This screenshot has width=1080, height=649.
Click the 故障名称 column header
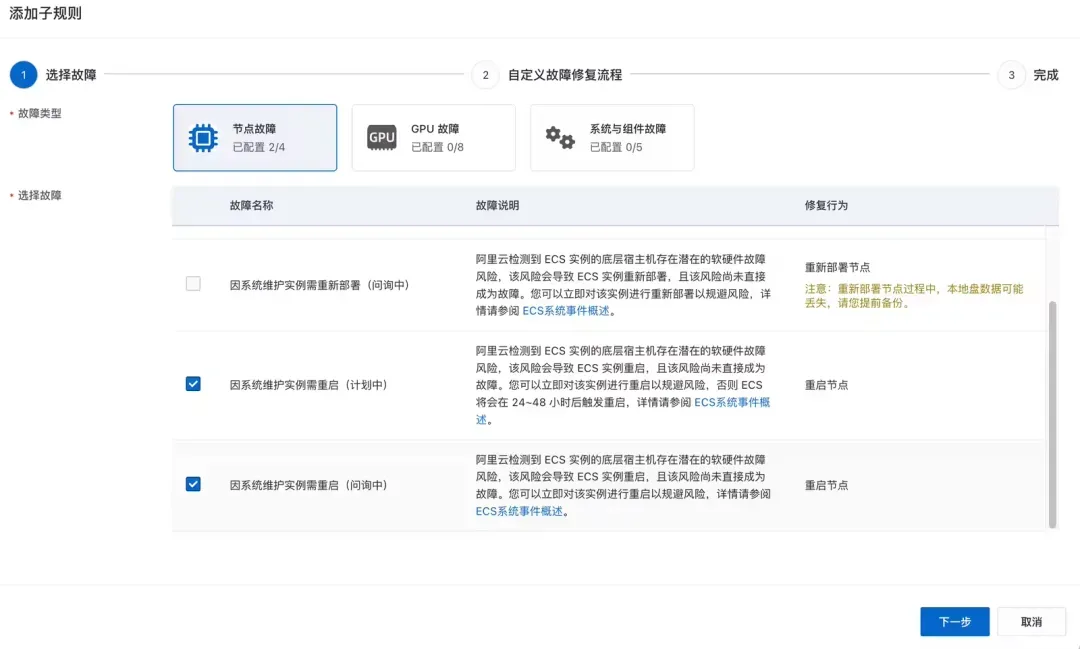pos(251,205)
